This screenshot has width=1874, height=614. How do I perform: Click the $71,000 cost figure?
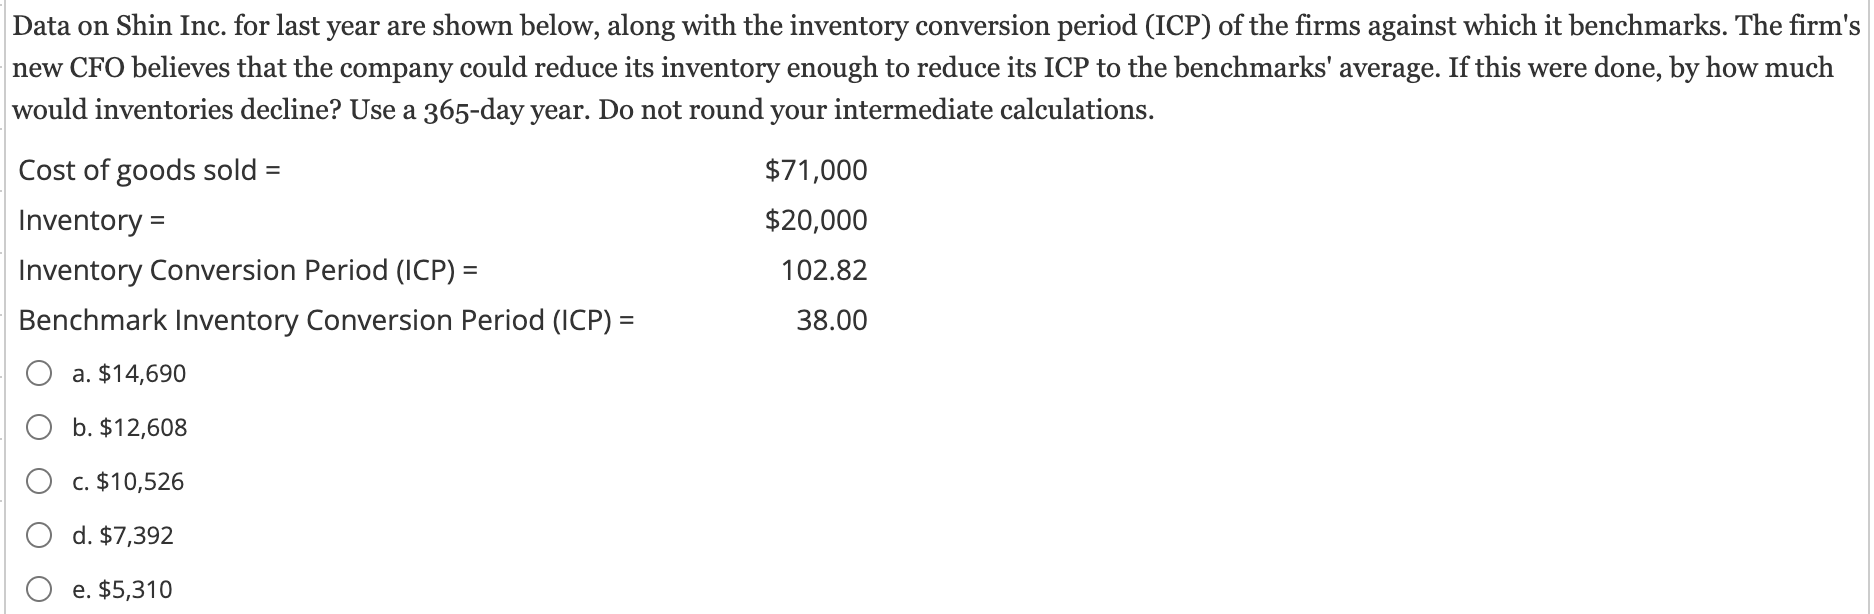click(816, 170)
